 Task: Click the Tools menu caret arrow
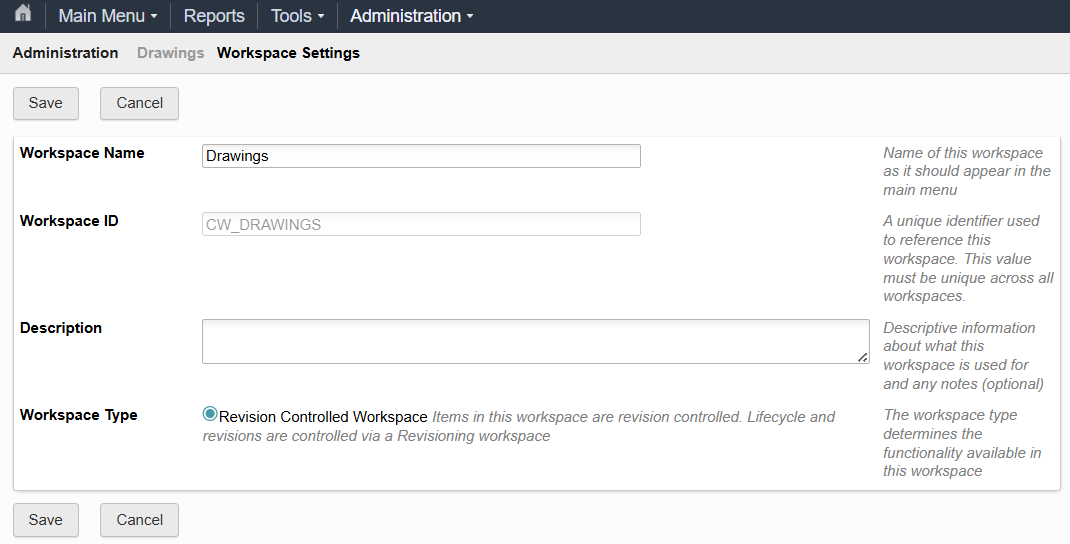pos(321,16)
